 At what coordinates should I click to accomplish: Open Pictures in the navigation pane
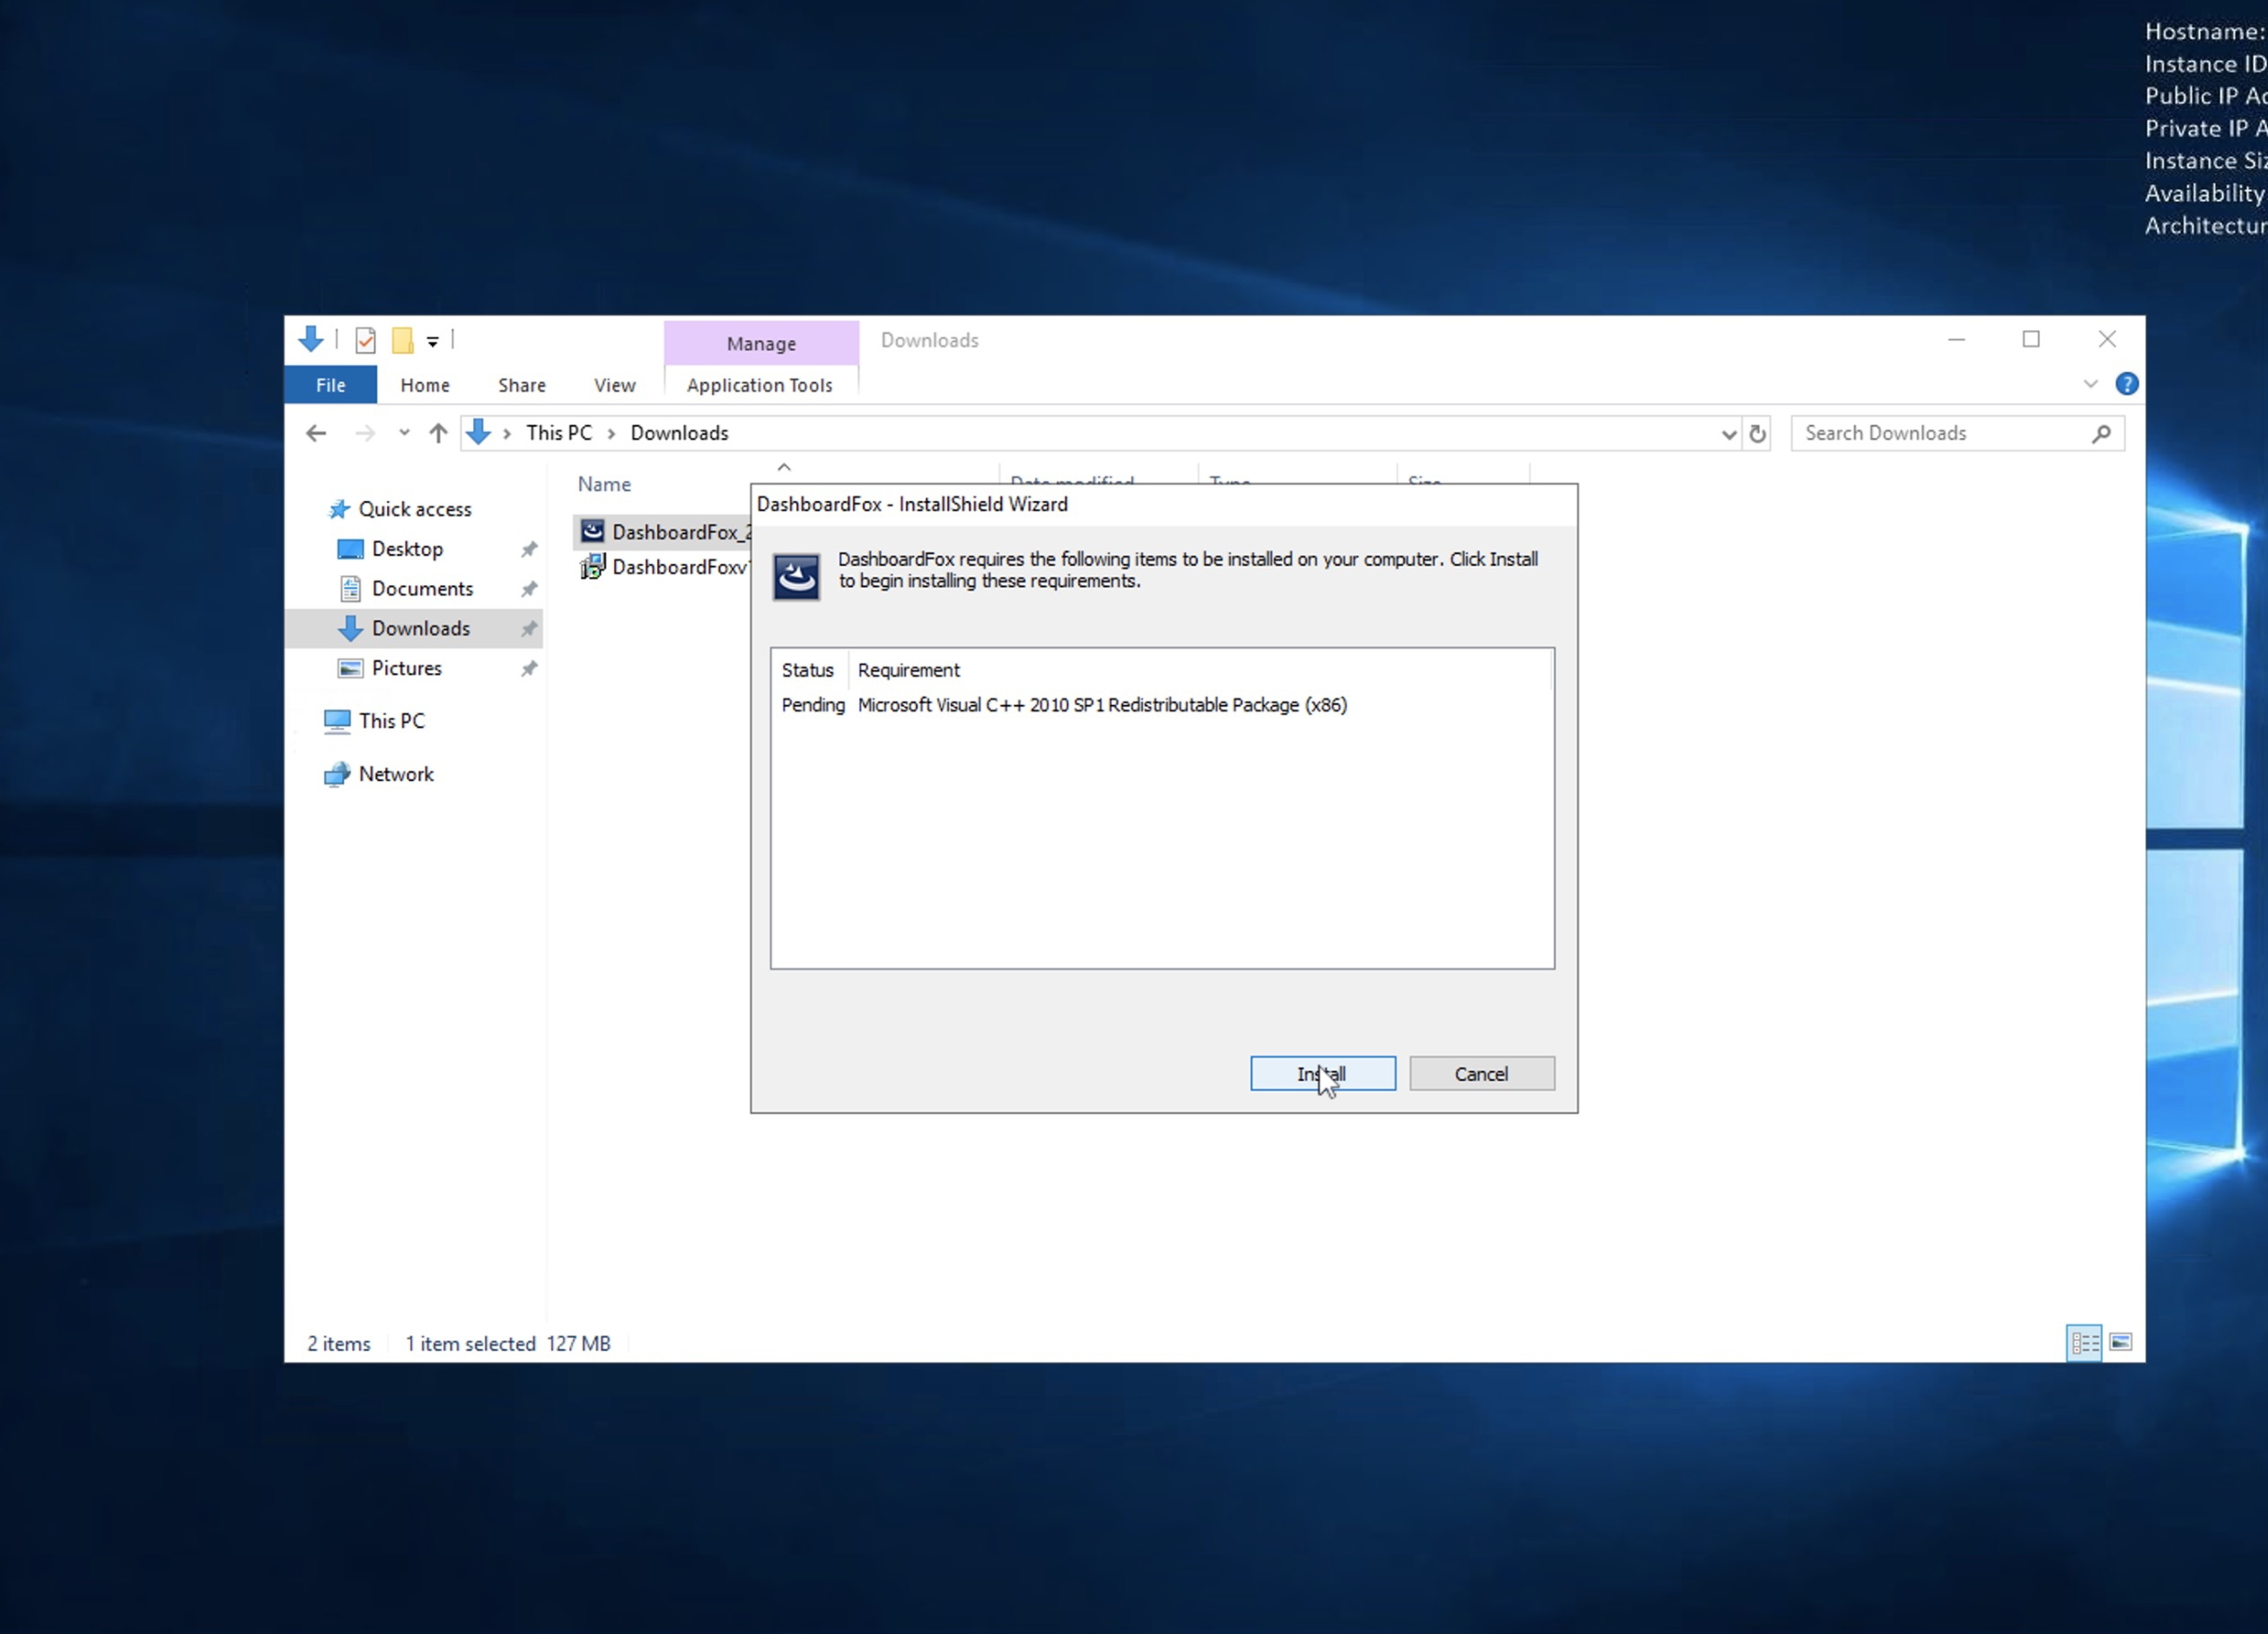pos(406,668)
